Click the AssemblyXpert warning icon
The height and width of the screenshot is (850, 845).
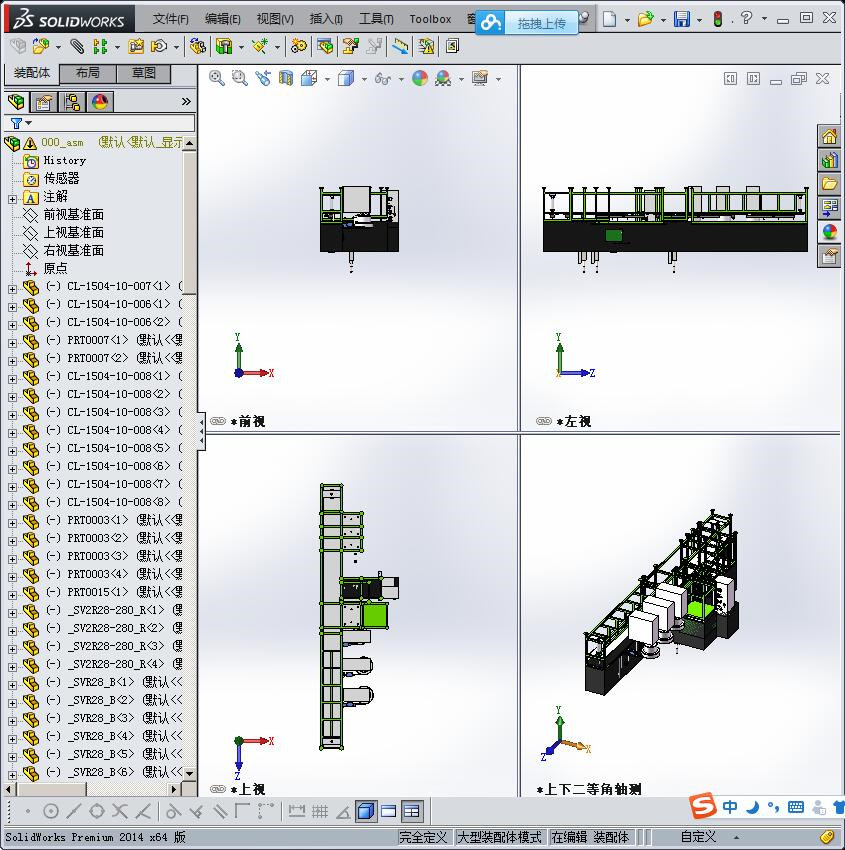pos(426,47)
